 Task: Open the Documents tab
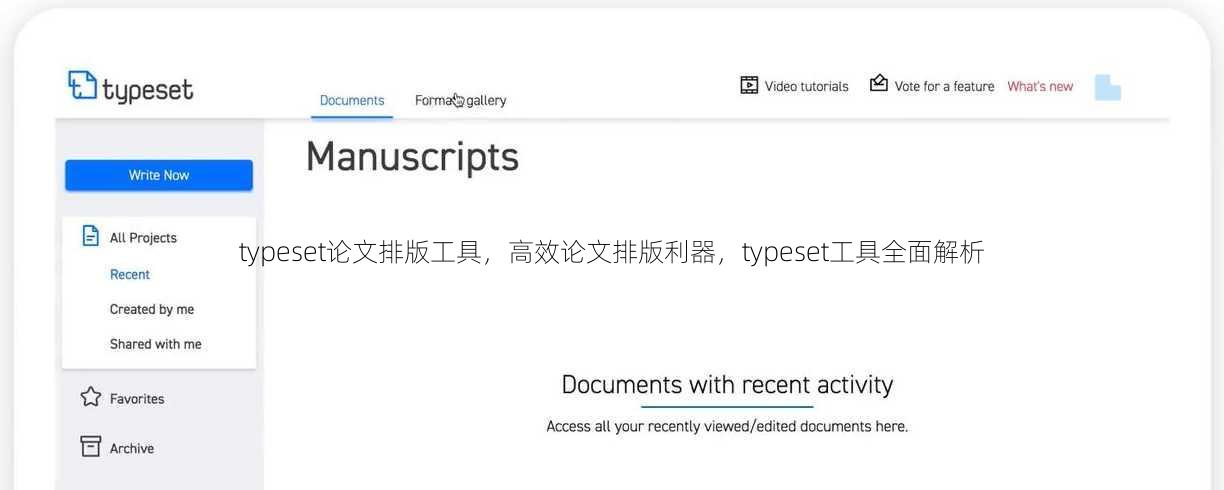(x=352, y=101)
